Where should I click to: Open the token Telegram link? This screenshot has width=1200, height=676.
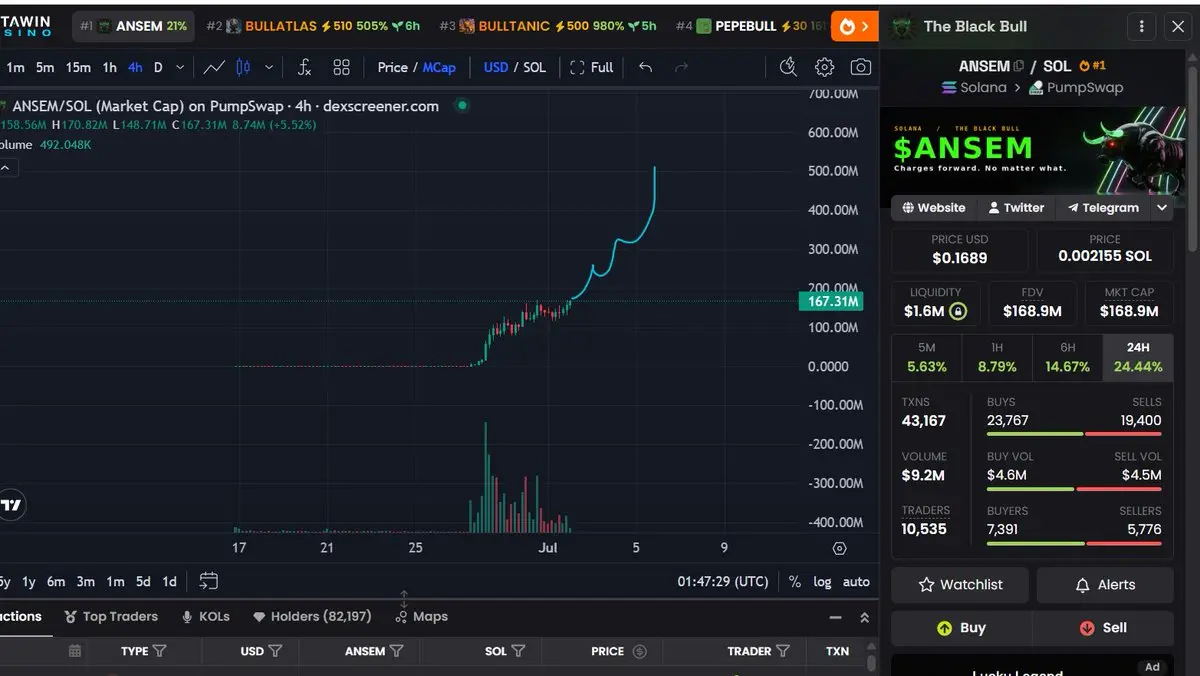pos(1102,208)
